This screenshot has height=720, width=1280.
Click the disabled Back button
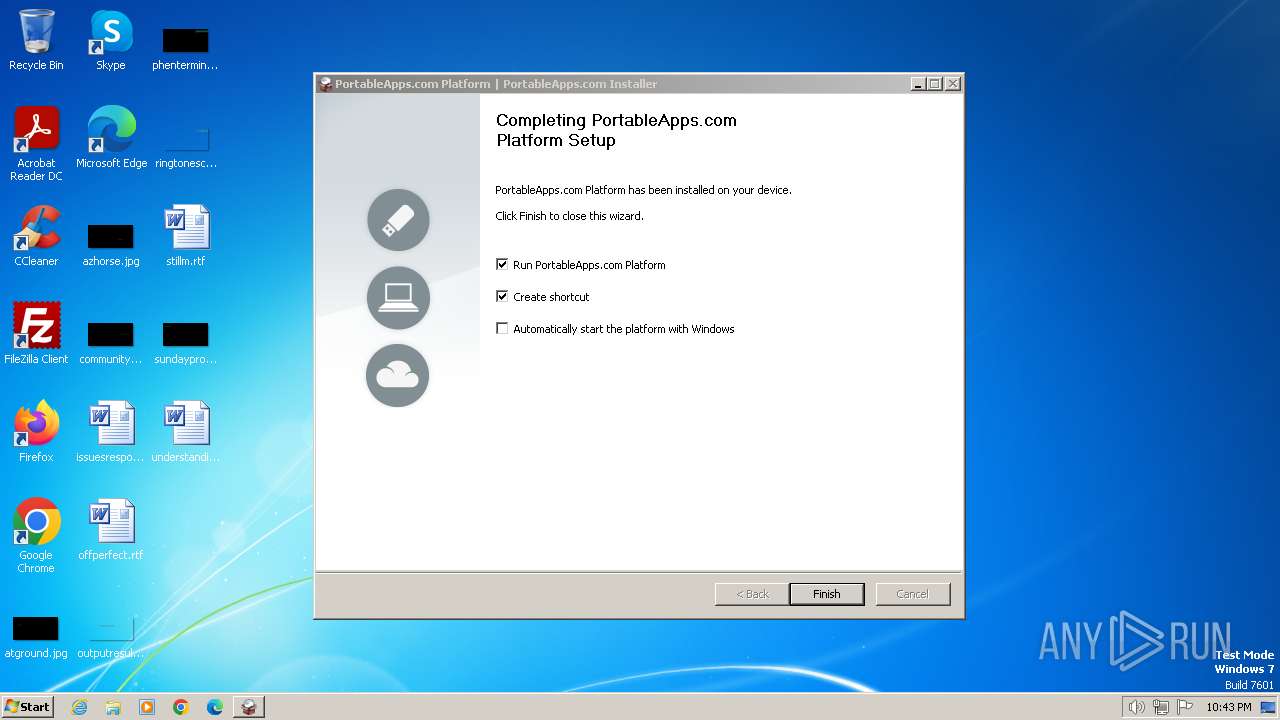pos(752,594)
